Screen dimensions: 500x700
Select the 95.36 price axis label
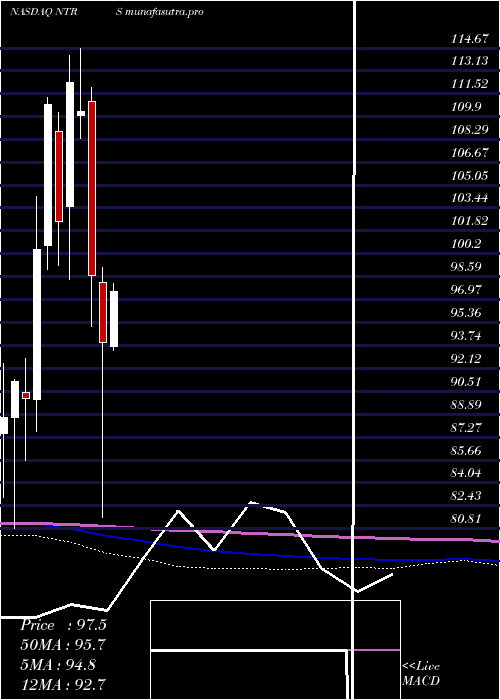(467, 313)
